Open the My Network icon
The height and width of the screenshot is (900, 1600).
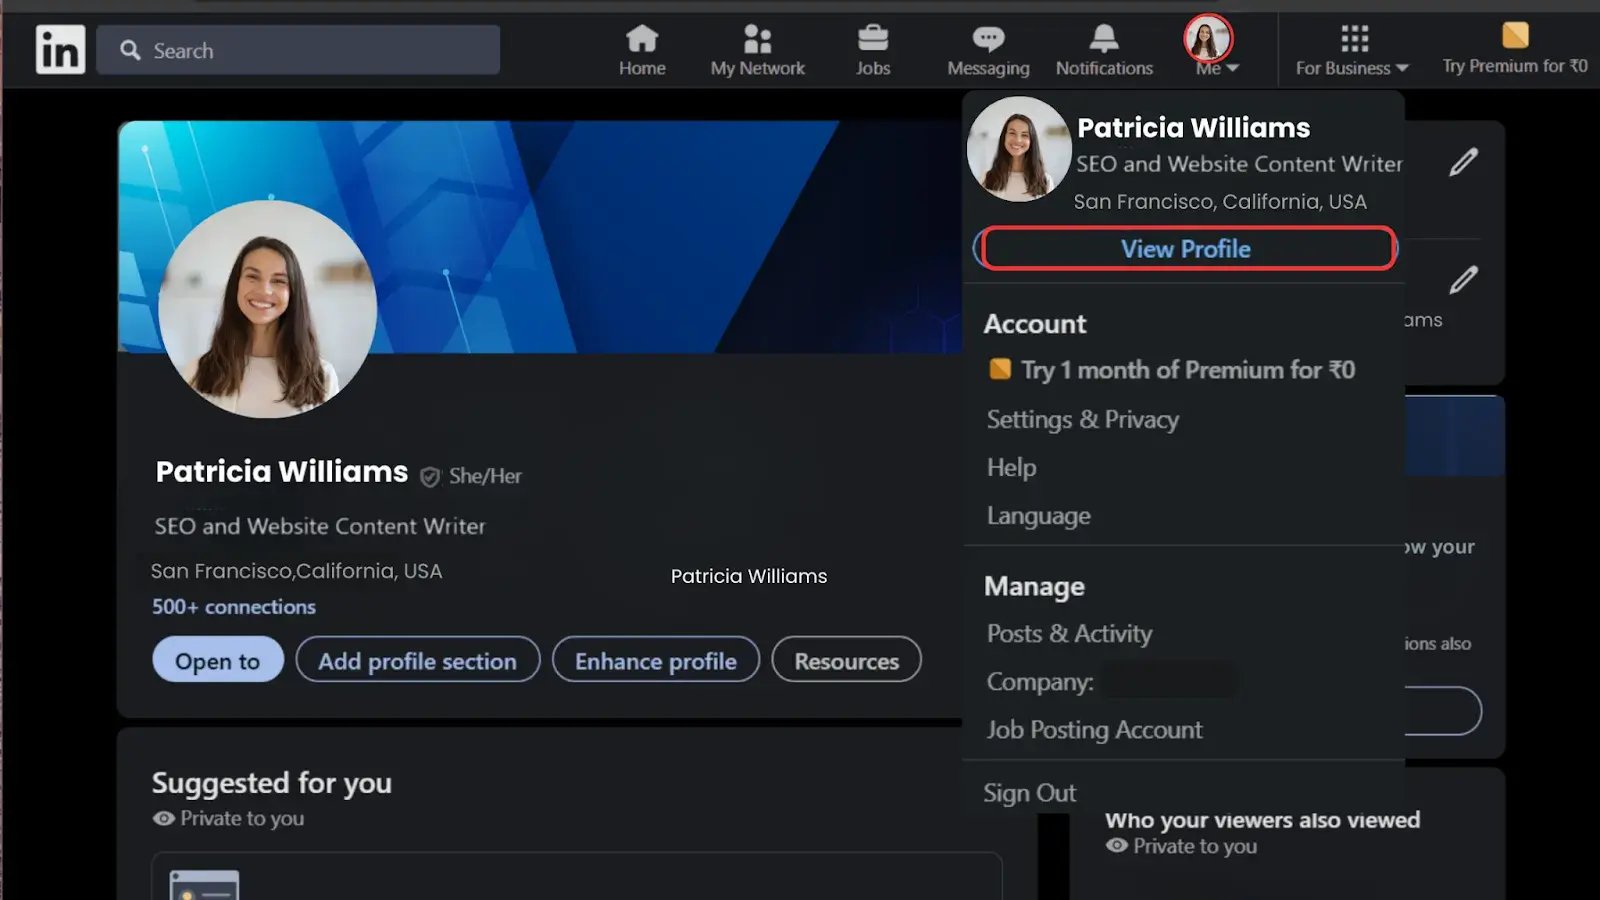coord(757,40)
